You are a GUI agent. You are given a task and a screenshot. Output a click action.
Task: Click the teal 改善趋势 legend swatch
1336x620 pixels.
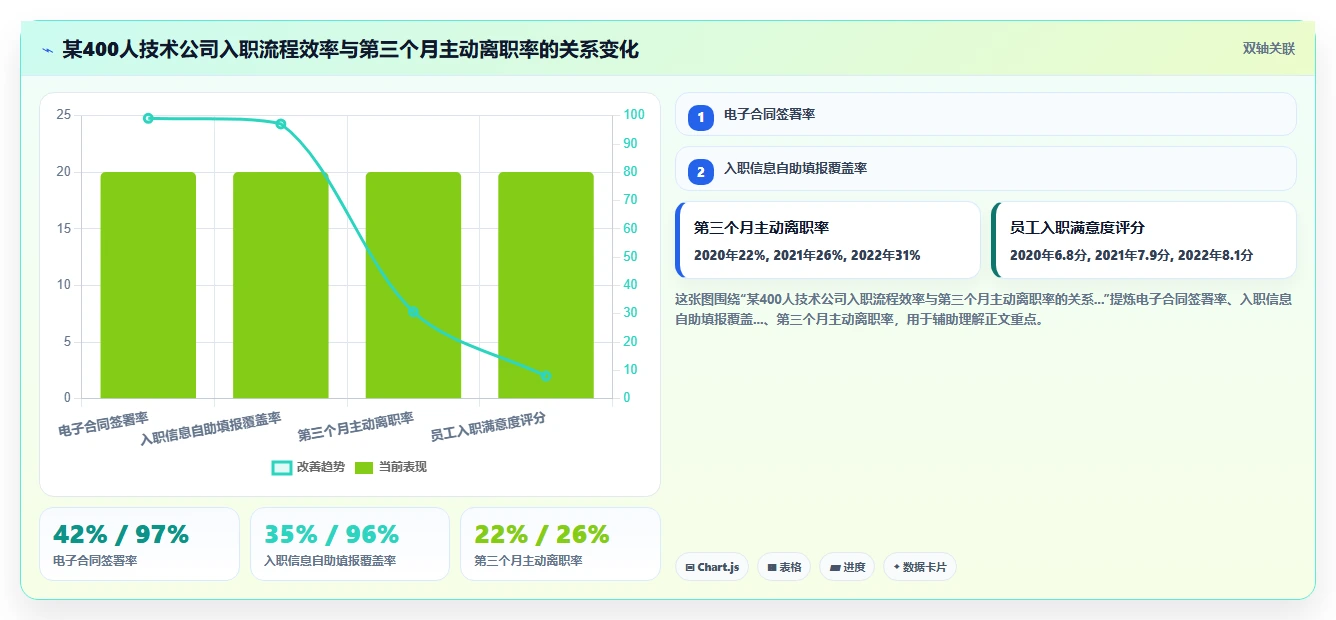[x=282, y=468]
